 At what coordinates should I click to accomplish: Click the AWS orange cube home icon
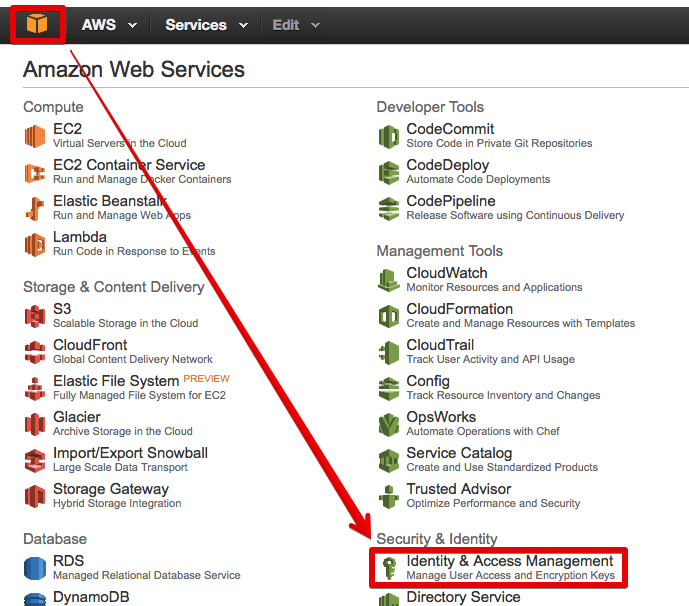point(37,24)
